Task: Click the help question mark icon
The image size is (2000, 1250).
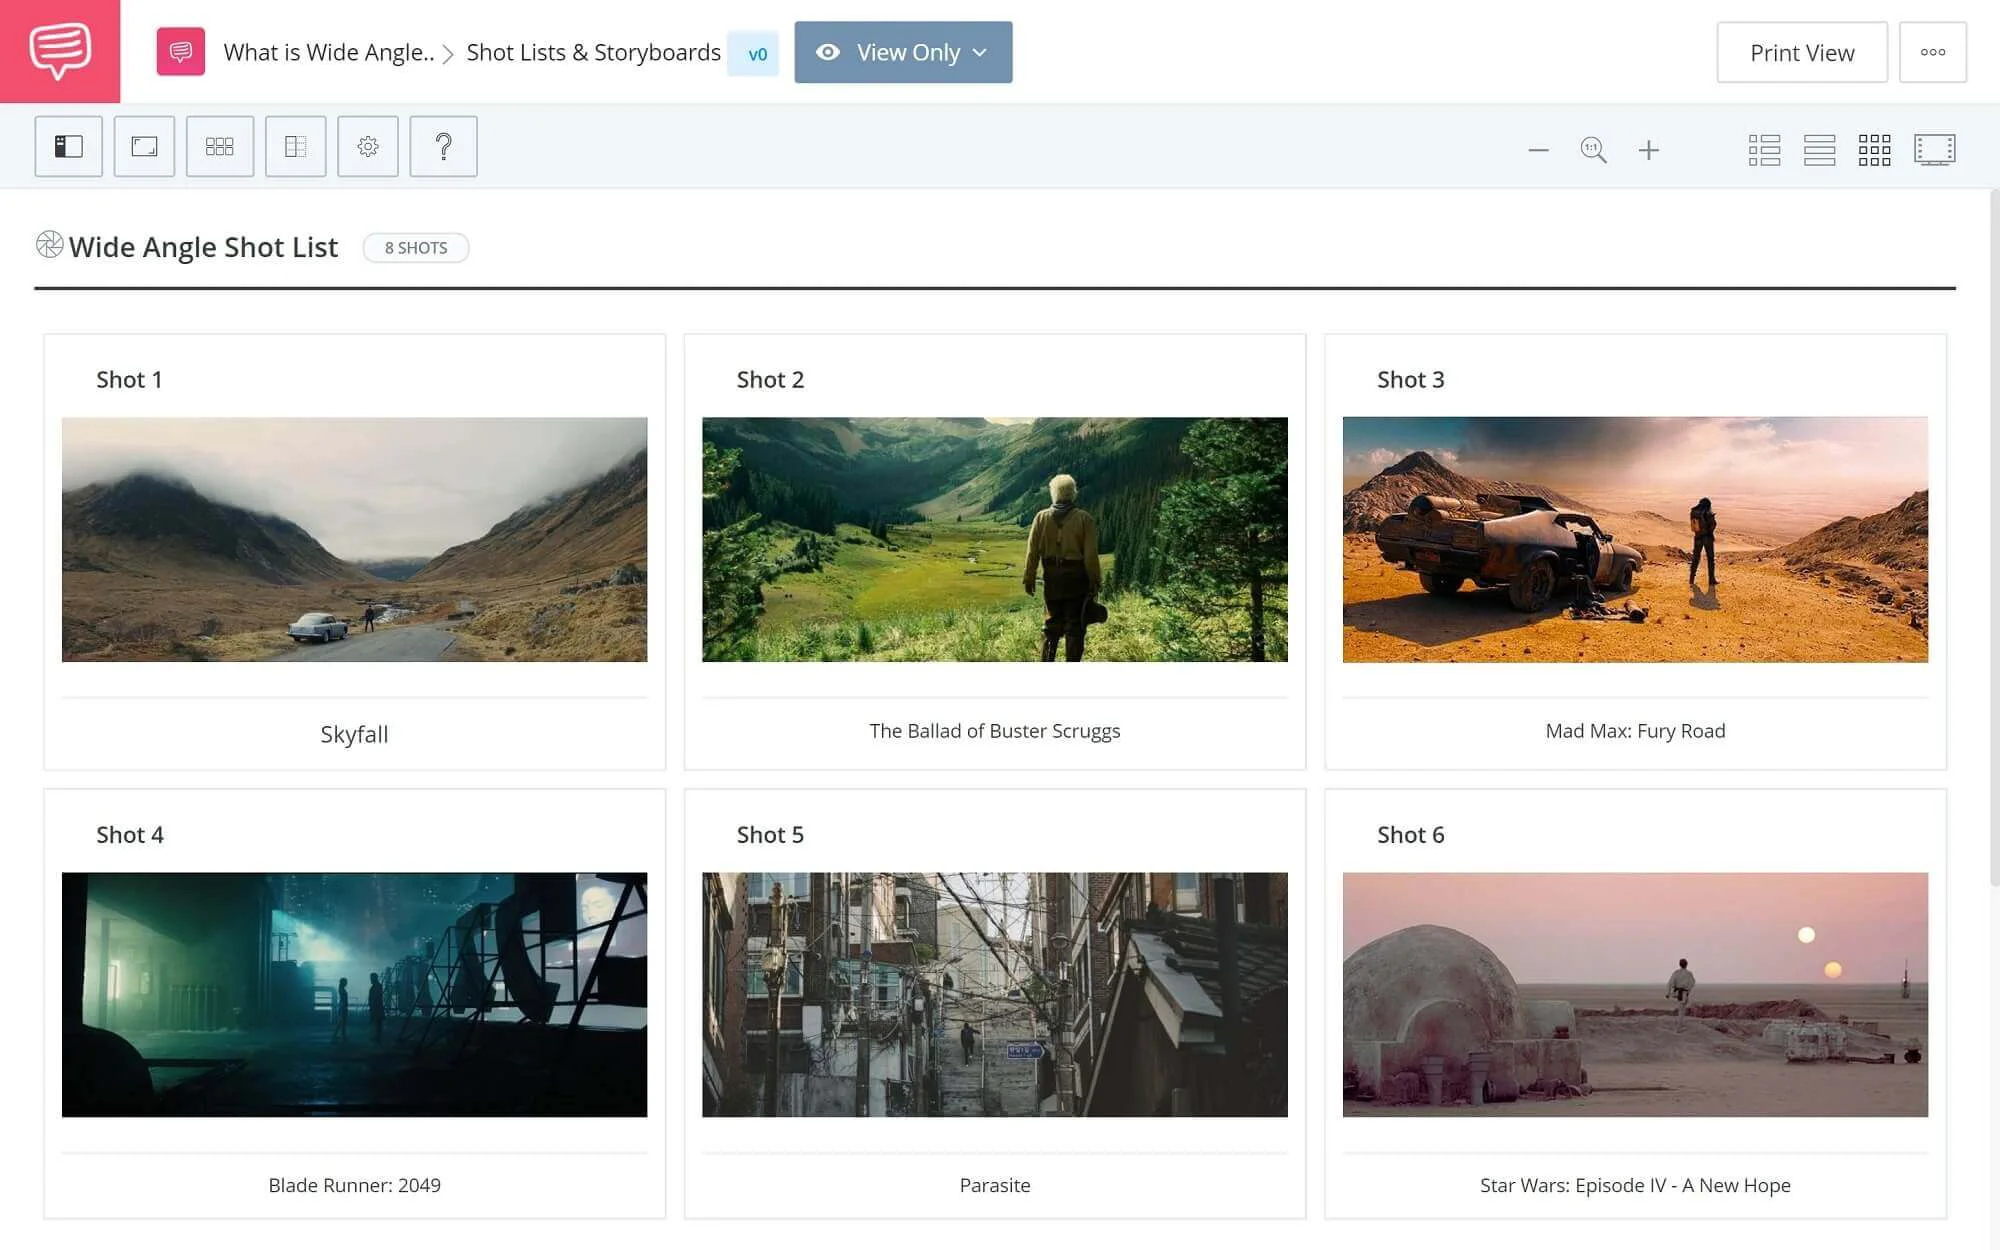Action: (x=443, y=145)
